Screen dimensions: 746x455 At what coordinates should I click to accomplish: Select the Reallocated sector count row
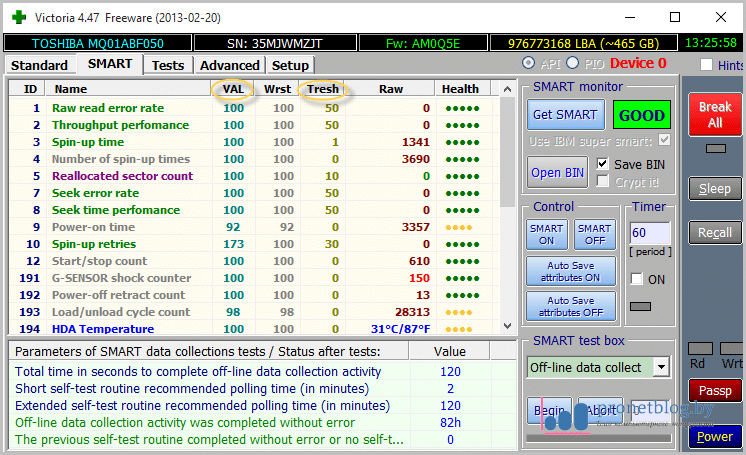254,176
